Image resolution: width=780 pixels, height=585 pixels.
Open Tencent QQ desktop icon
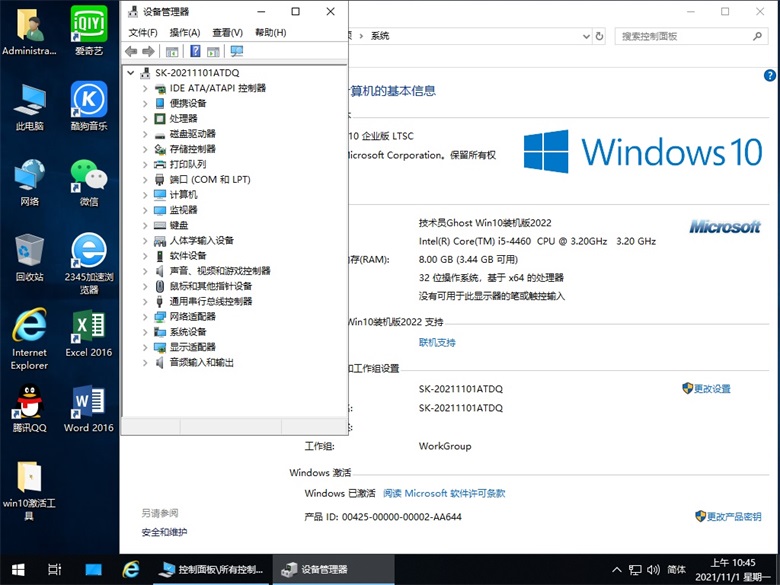29,409
